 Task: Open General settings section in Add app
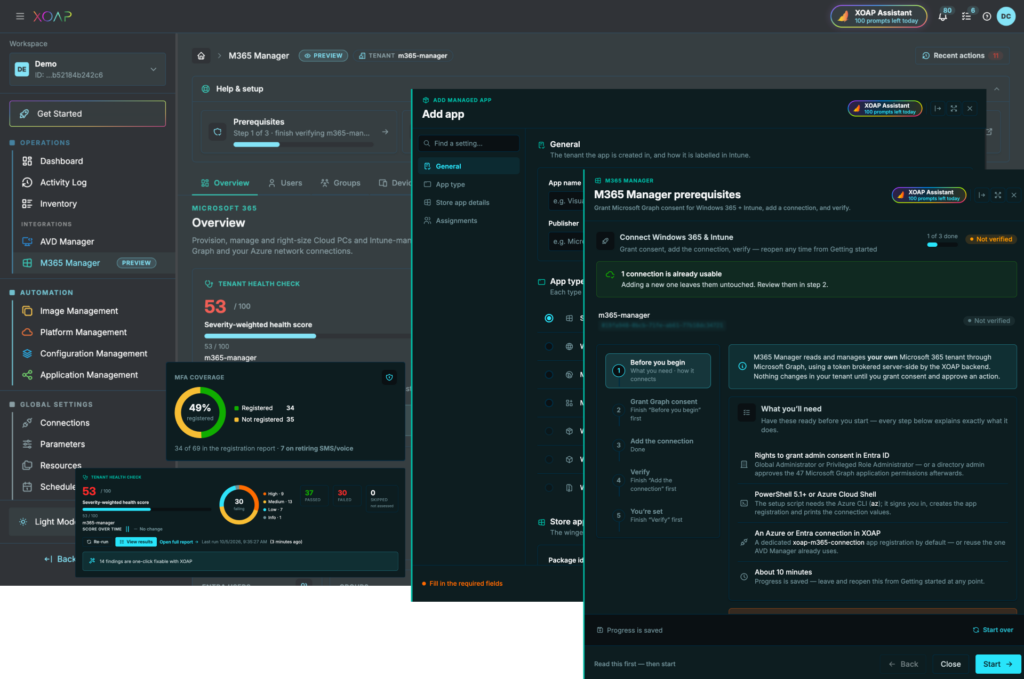coord(469,166)
